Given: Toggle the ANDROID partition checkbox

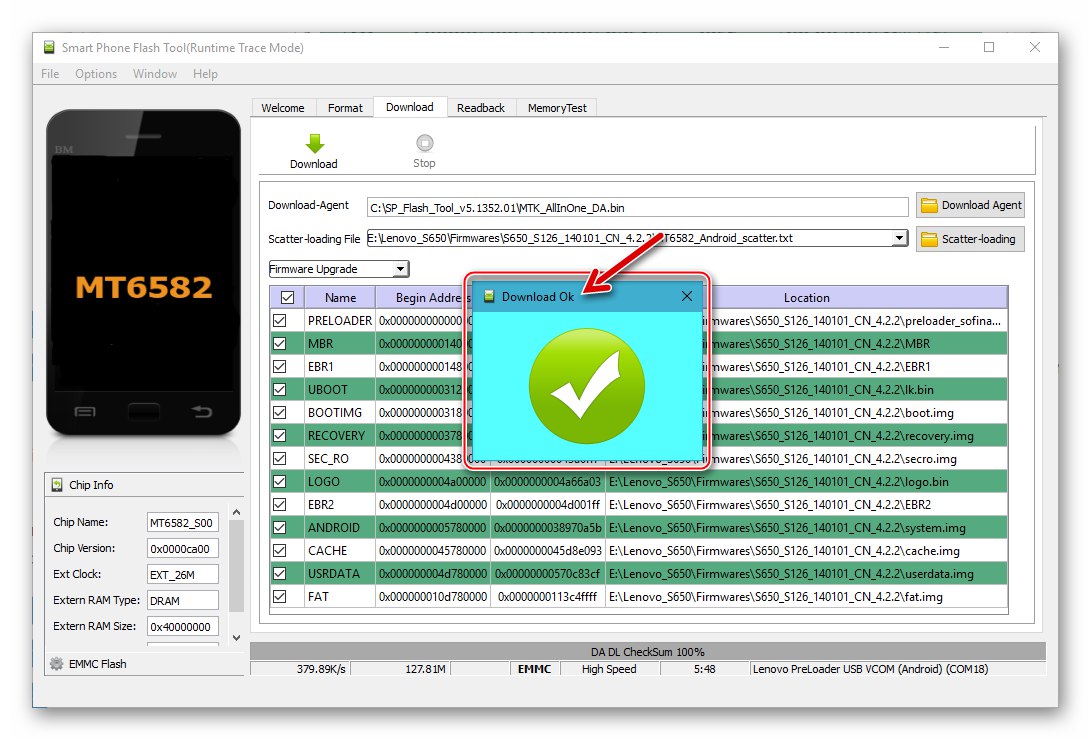Looking at the screenshot, I should pos(279,527).
